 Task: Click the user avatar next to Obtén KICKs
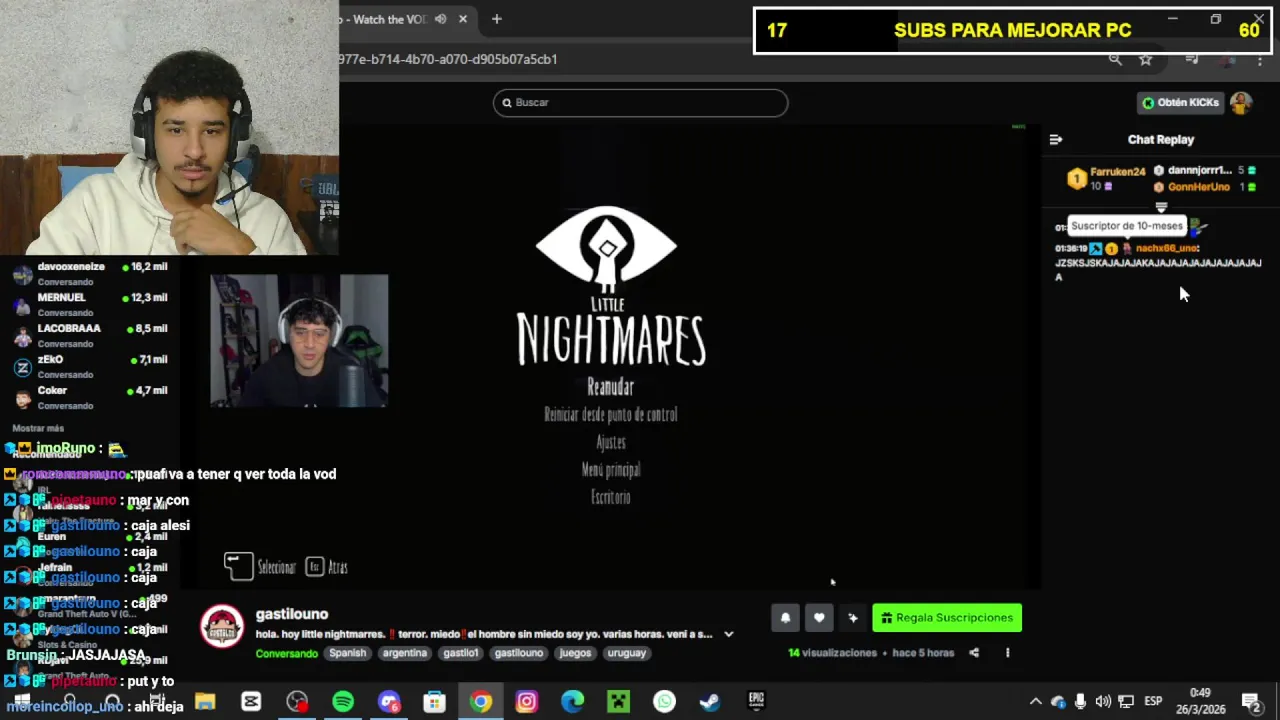[x=1241, y=103]
